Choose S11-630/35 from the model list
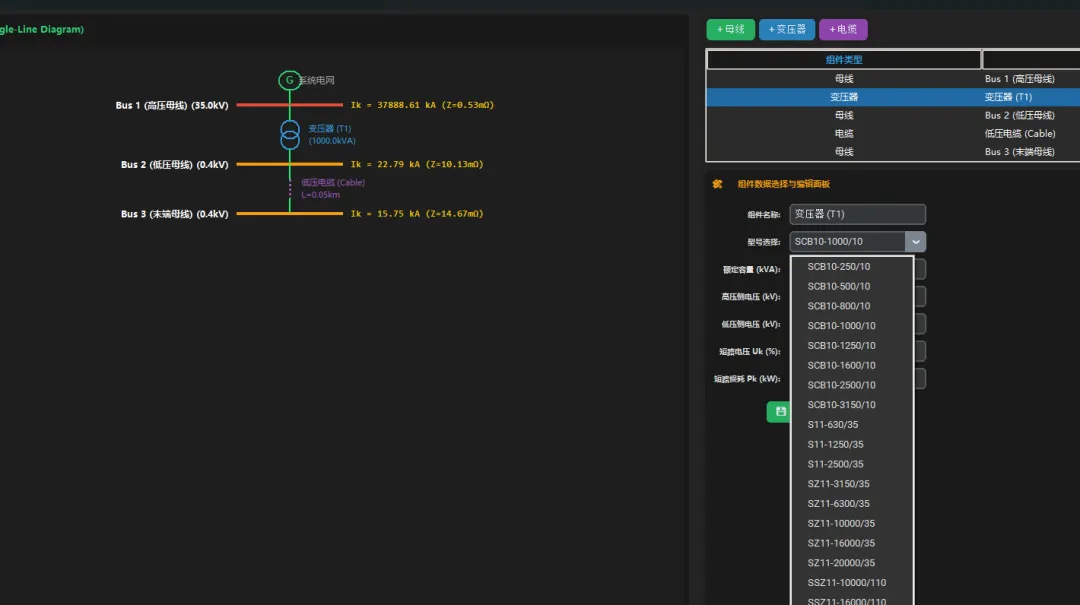Image resolution: width=1080 pixels, height=605 pixels. coord(852,424)
